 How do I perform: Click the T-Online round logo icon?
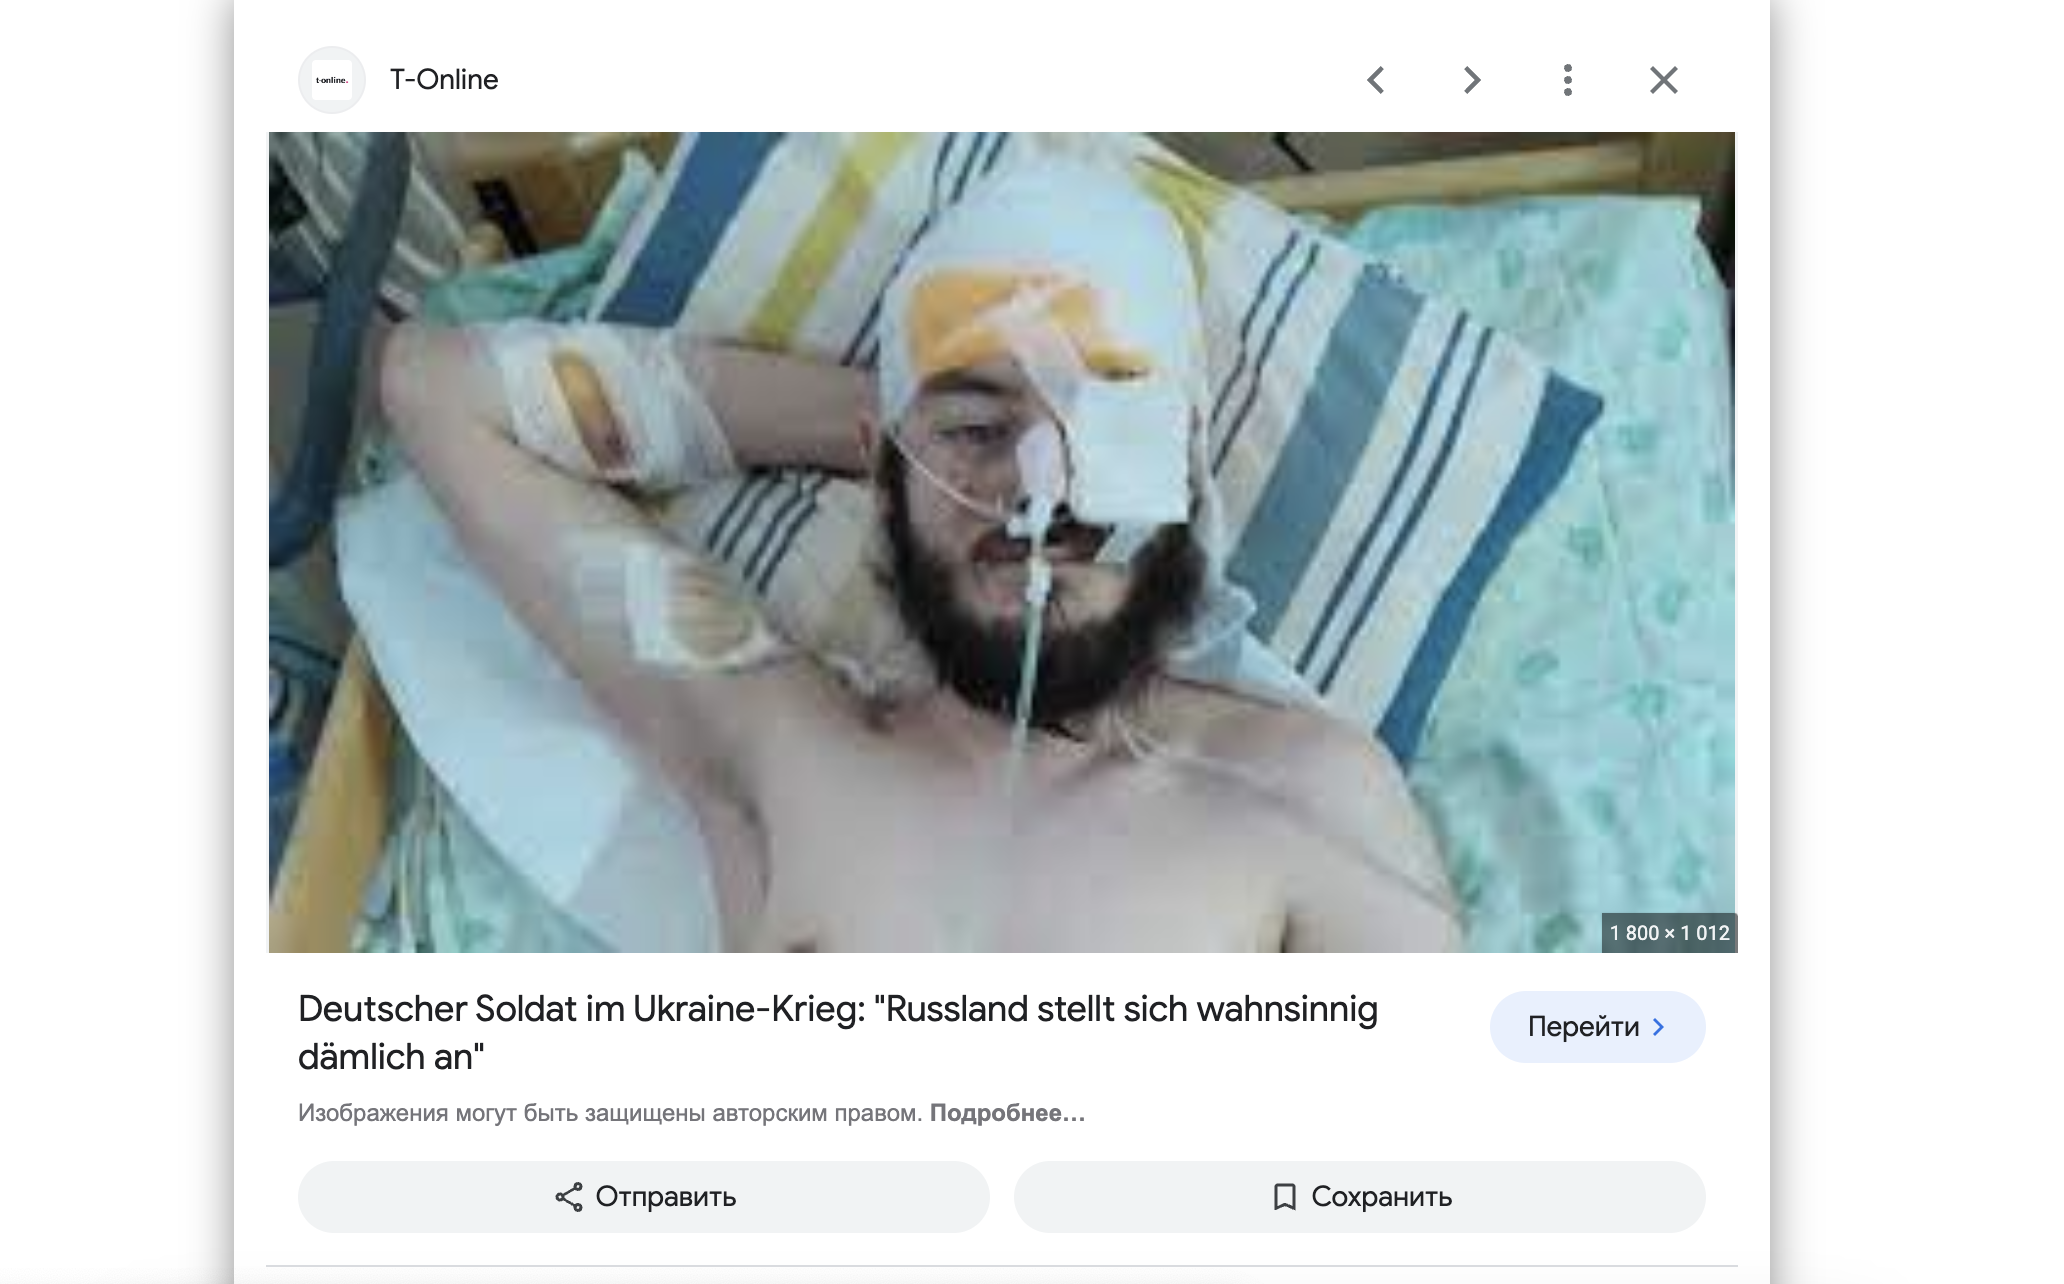(x=332, y=80)
